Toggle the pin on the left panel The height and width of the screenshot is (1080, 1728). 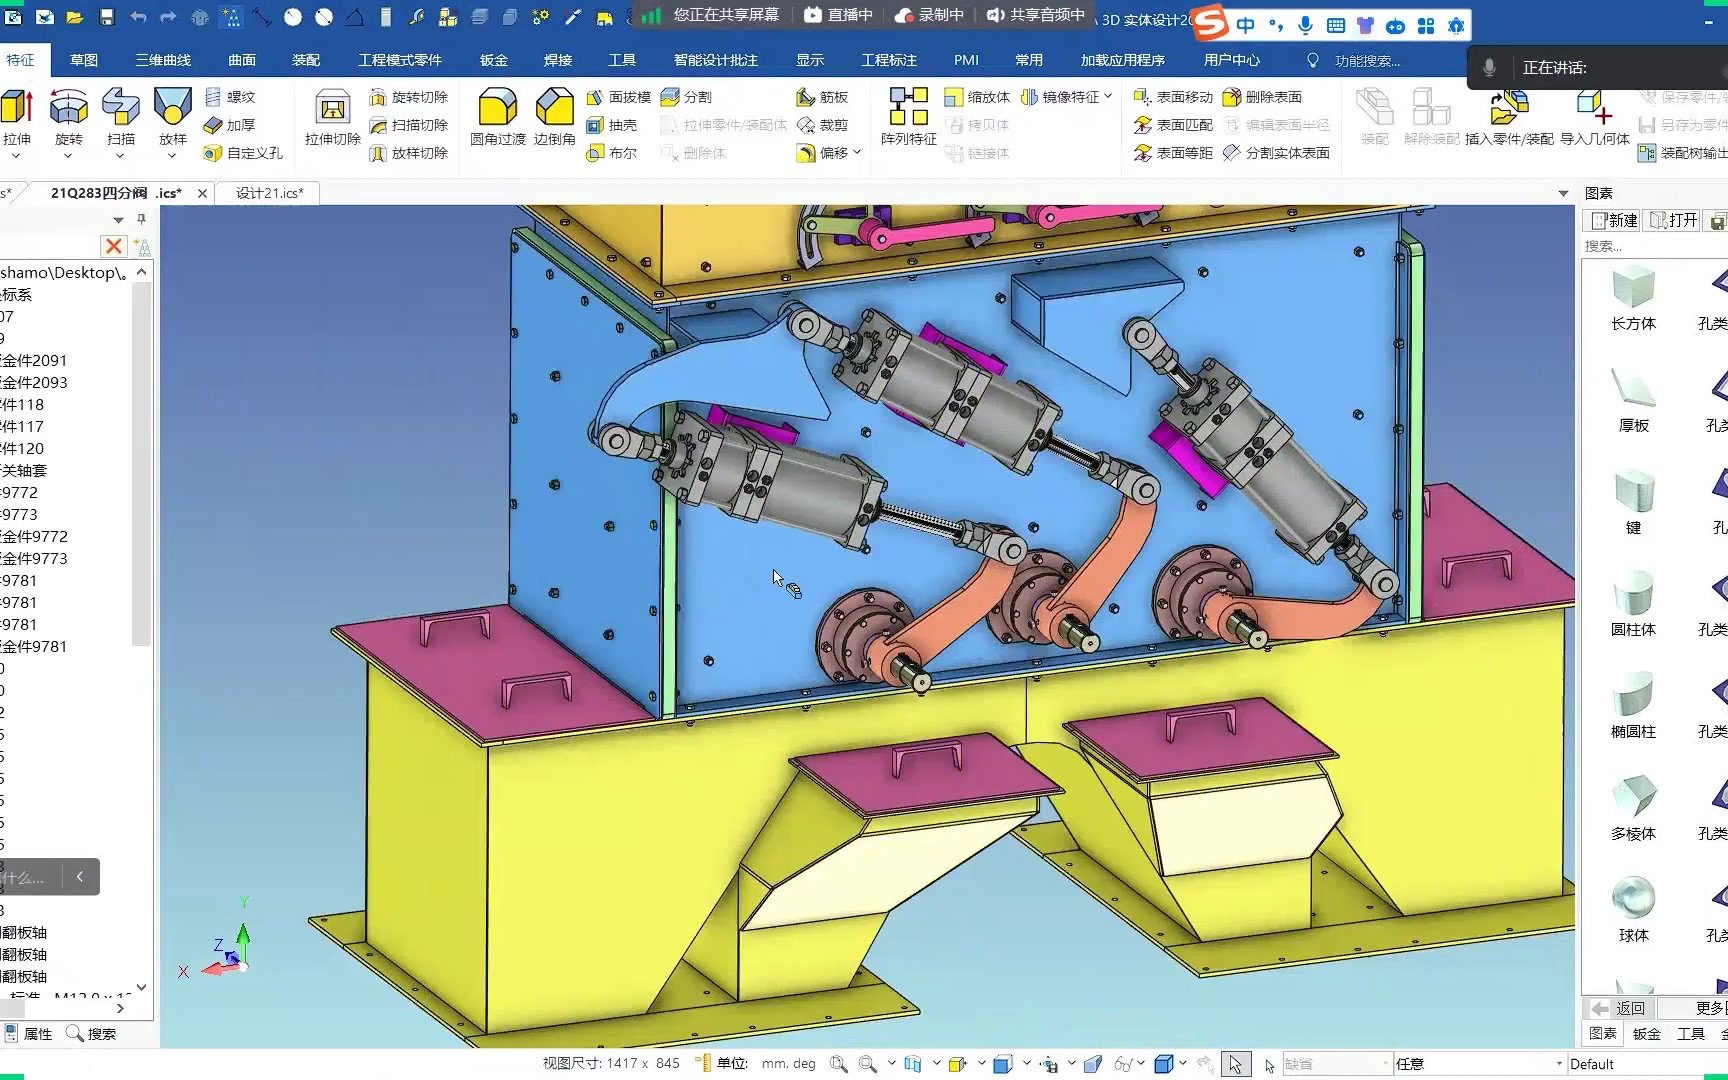[141, 219]
